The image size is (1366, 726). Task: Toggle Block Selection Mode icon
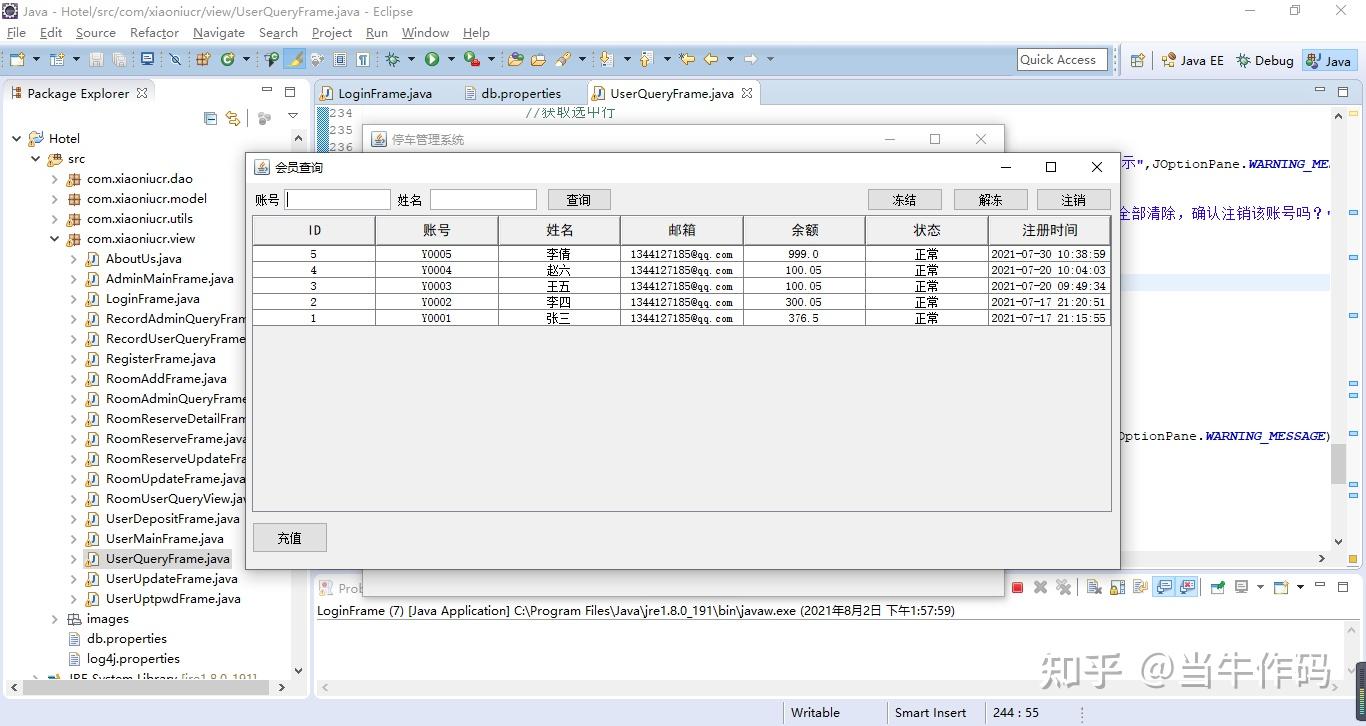(x=340, y=60)
